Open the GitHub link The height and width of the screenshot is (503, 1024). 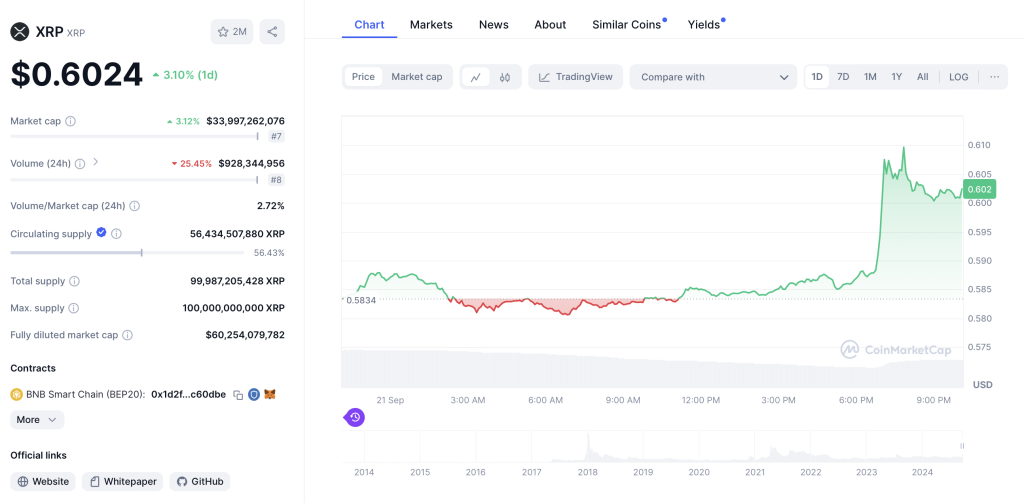tap(200, 481)
